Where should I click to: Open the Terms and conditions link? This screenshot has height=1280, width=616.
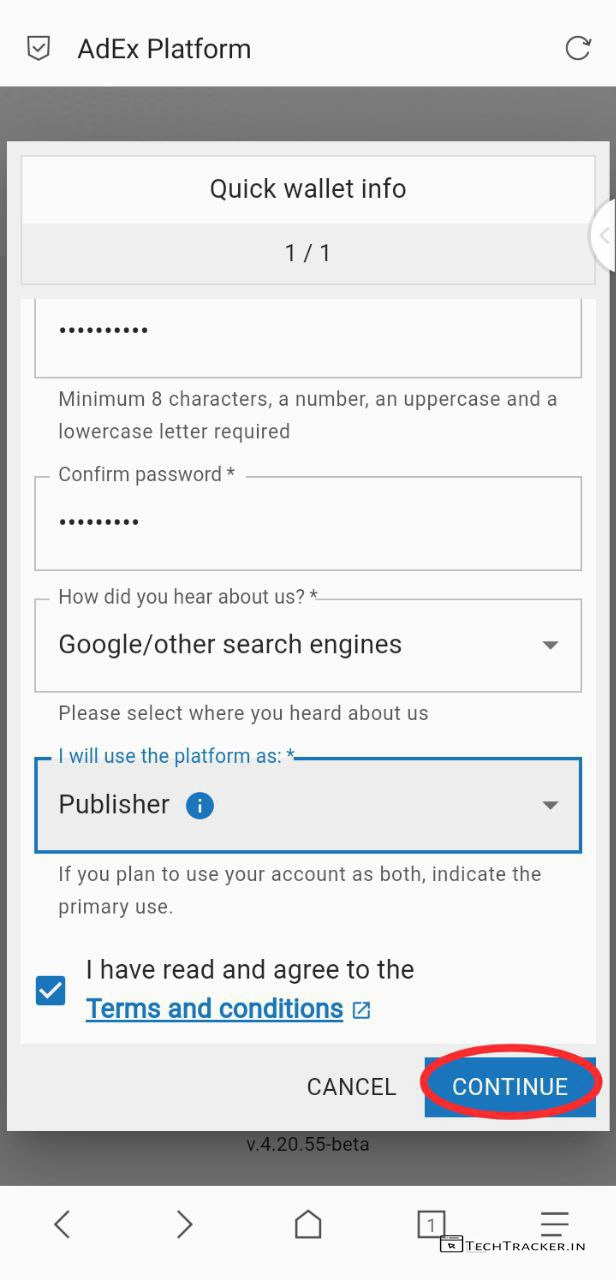click(215, 1009)
